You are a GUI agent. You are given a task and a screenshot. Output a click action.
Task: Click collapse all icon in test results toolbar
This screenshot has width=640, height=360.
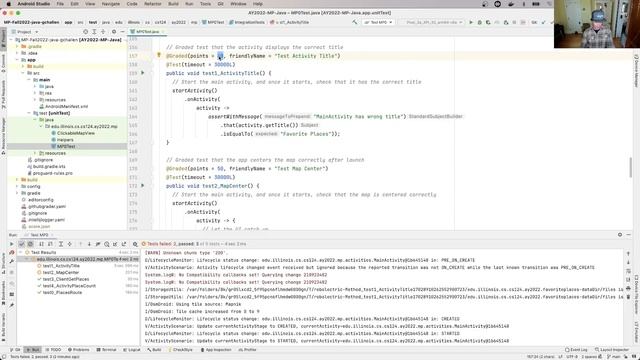tap(69, 244)
